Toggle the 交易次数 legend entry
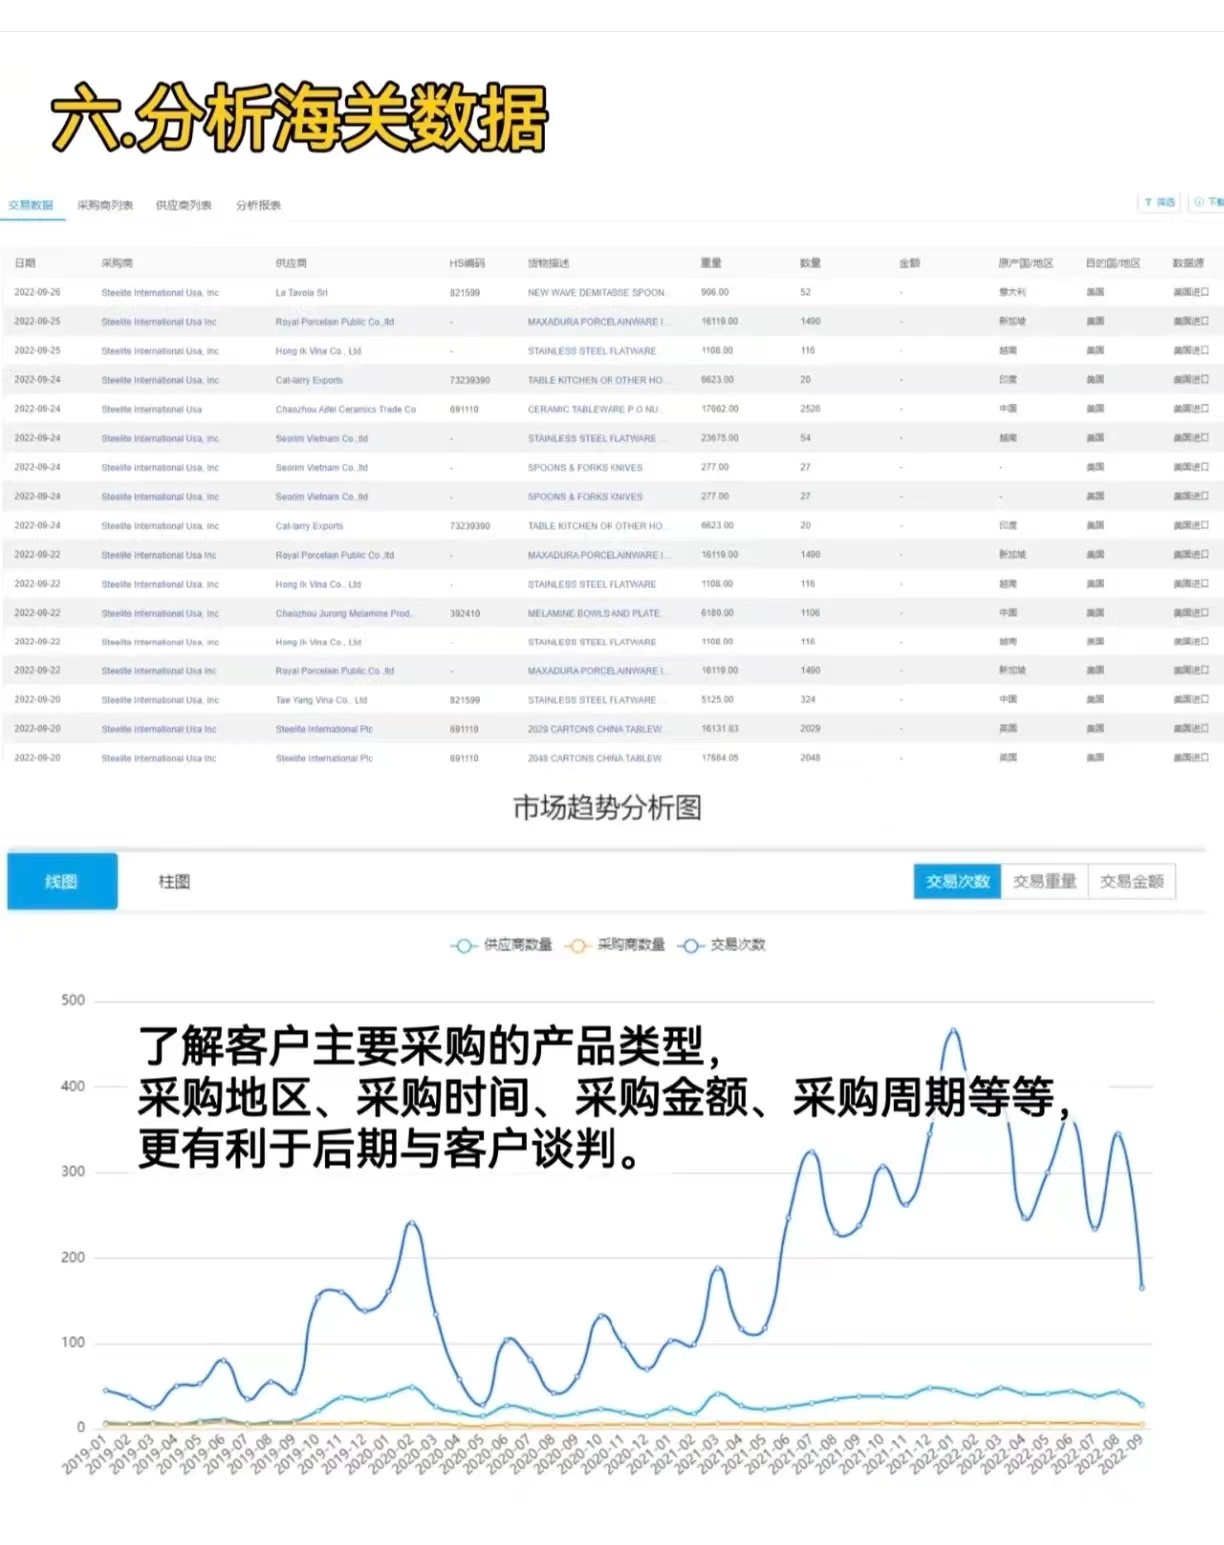 [x=722, y=944]
